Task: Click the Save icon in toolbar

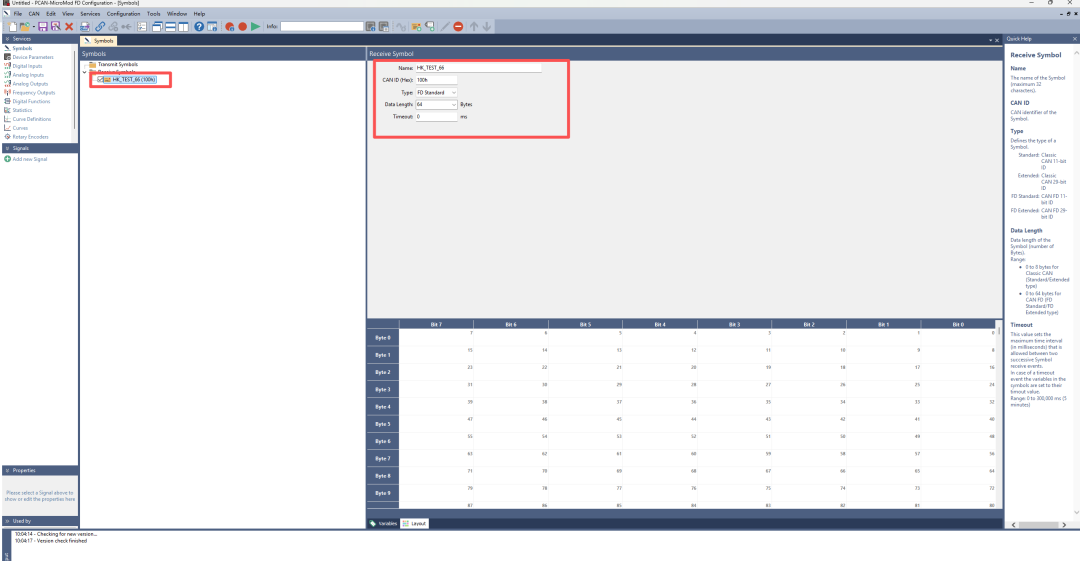Action: point(43,26)
